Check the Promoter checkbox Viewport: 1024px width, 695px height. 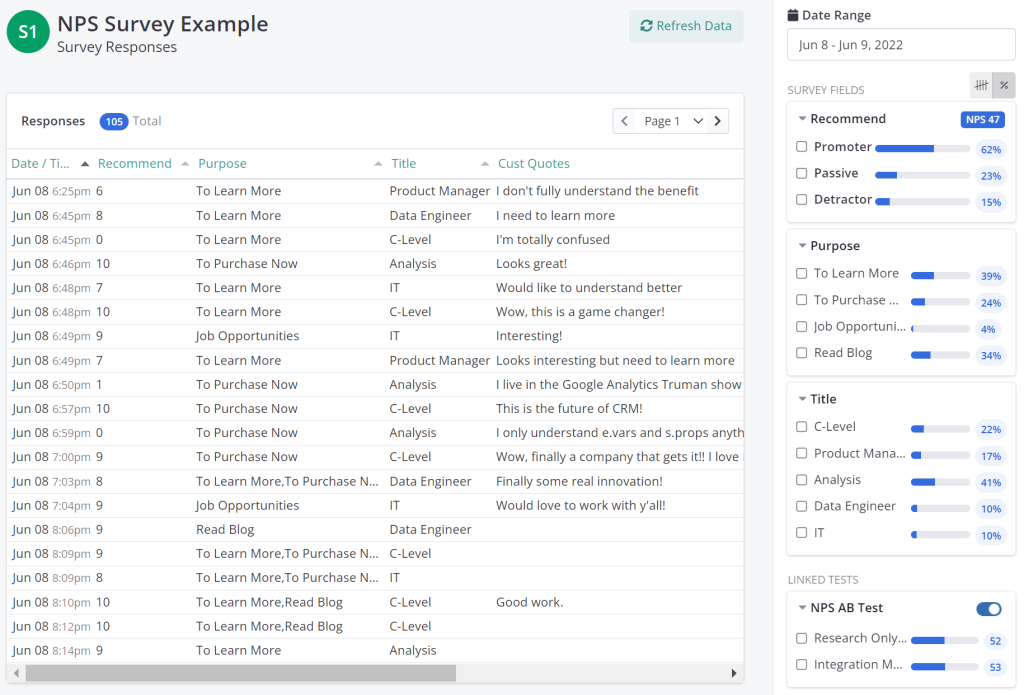[x=802, y=147]
